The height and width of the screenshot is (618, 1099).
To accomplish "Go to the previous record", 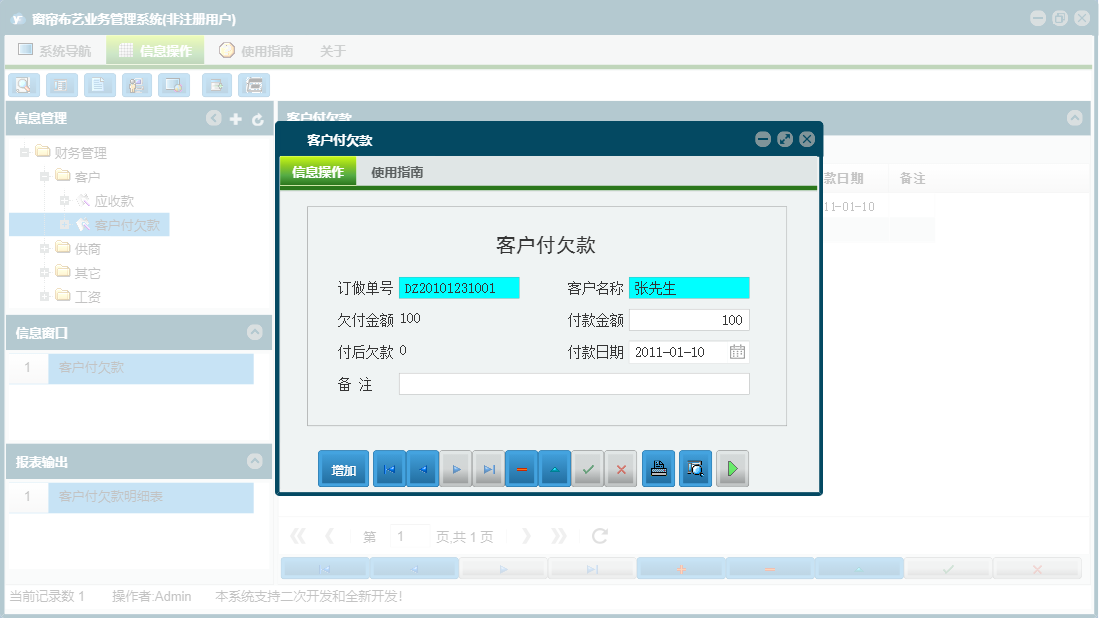I will click(x=422, y=468).
